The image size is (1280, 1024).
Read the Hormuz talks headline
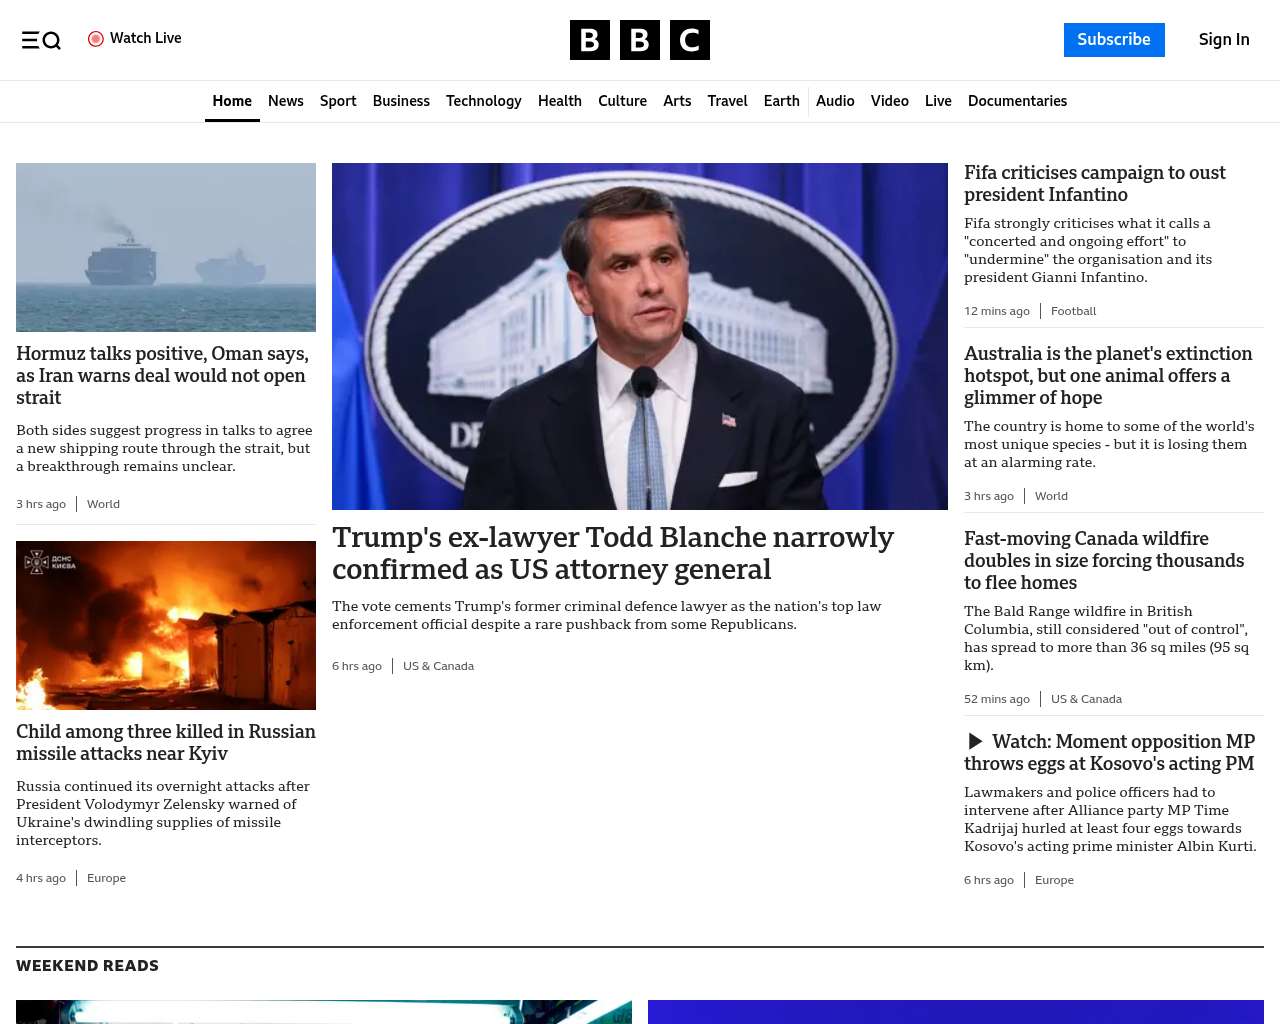(x=163, y=376)
